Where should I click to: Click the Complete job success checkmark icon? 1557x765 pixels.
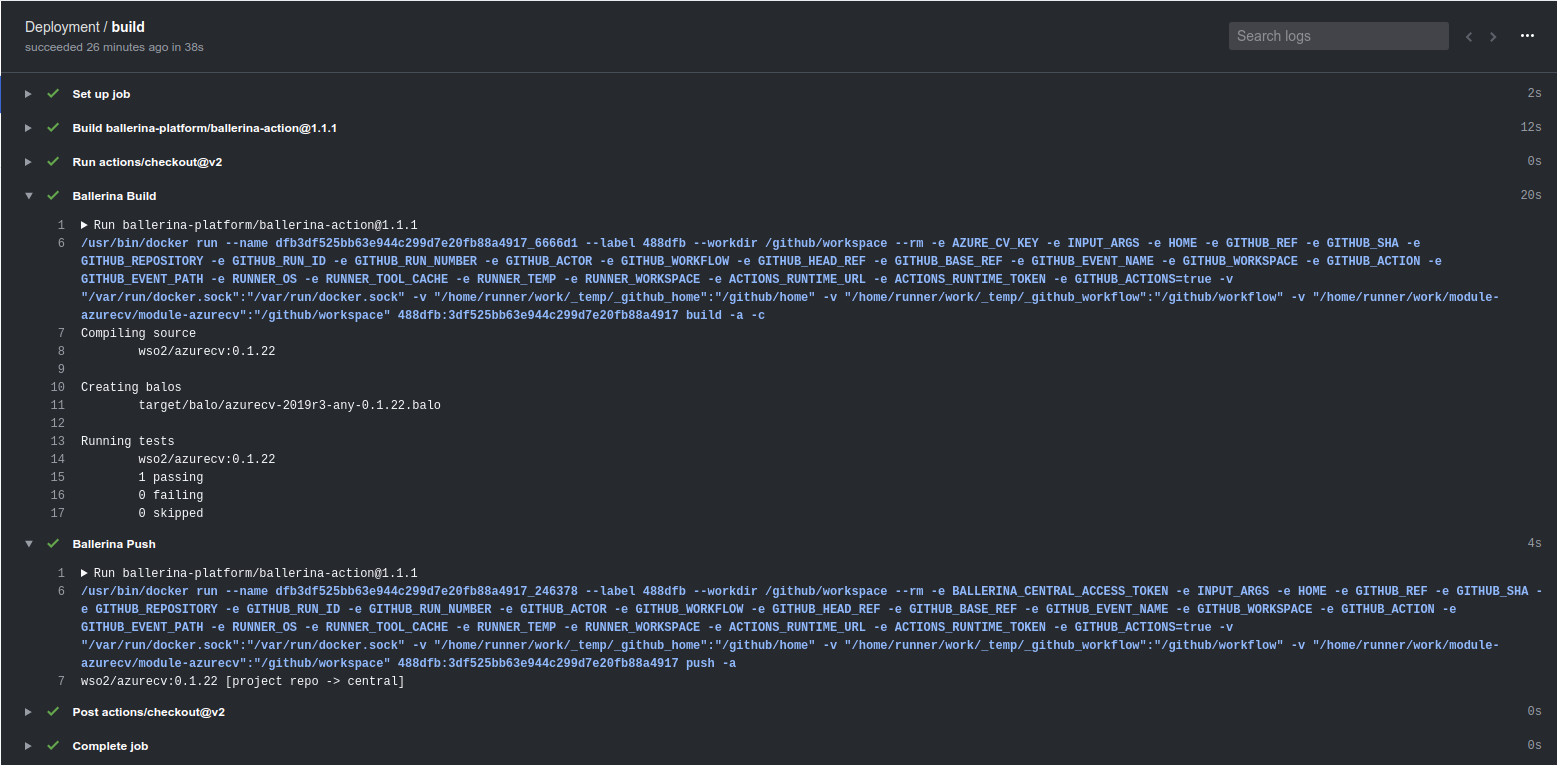[x=53, y=746]
